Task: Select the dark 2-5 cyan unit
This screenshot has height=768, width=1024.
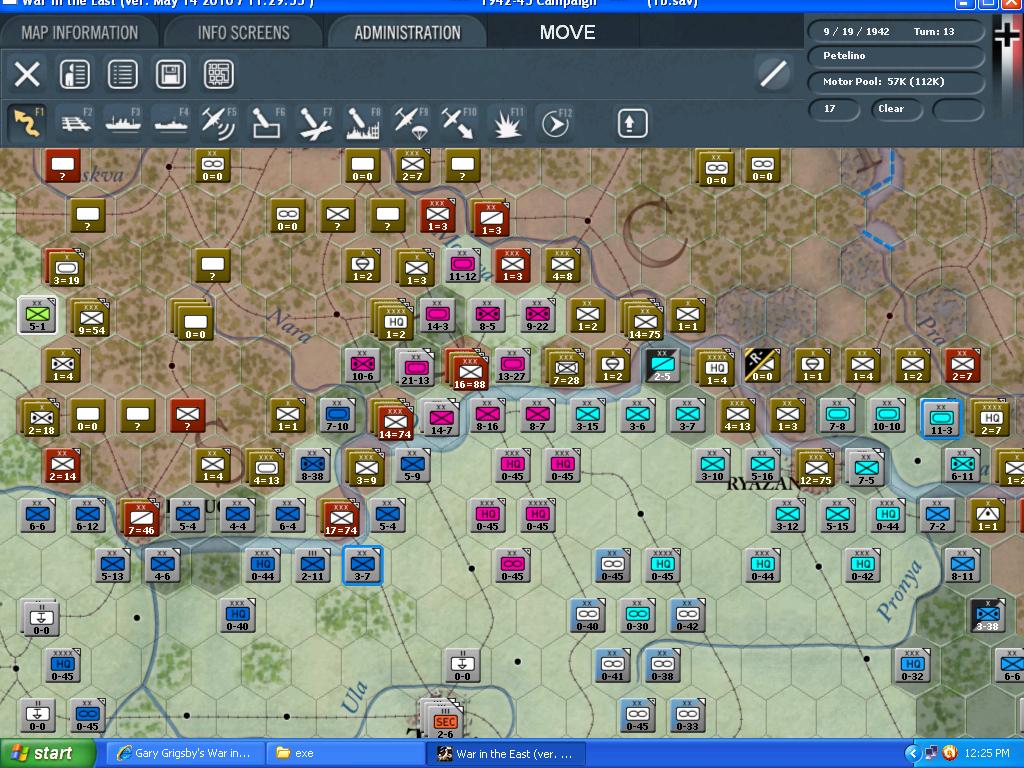Action: [662, 366]
